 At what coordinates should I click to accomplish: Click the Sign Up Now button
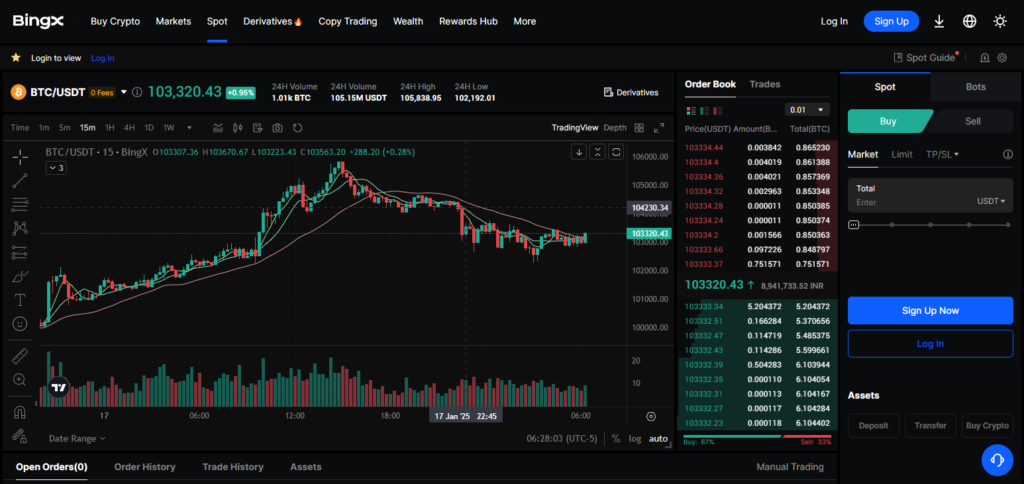pyautogui.click(x=930, y=310)
